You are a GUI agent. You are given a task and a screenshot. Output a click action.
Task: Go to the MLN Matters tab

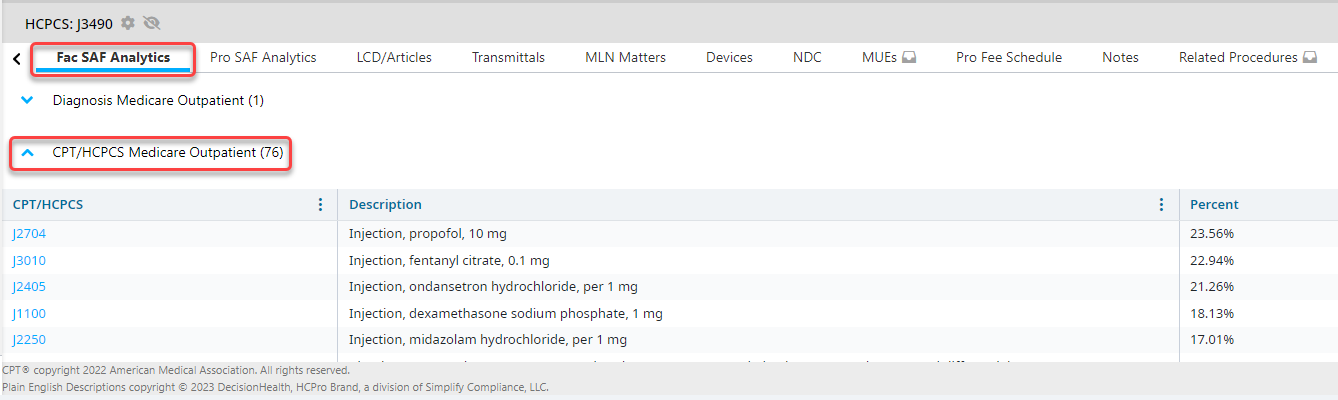coord(625,58)
